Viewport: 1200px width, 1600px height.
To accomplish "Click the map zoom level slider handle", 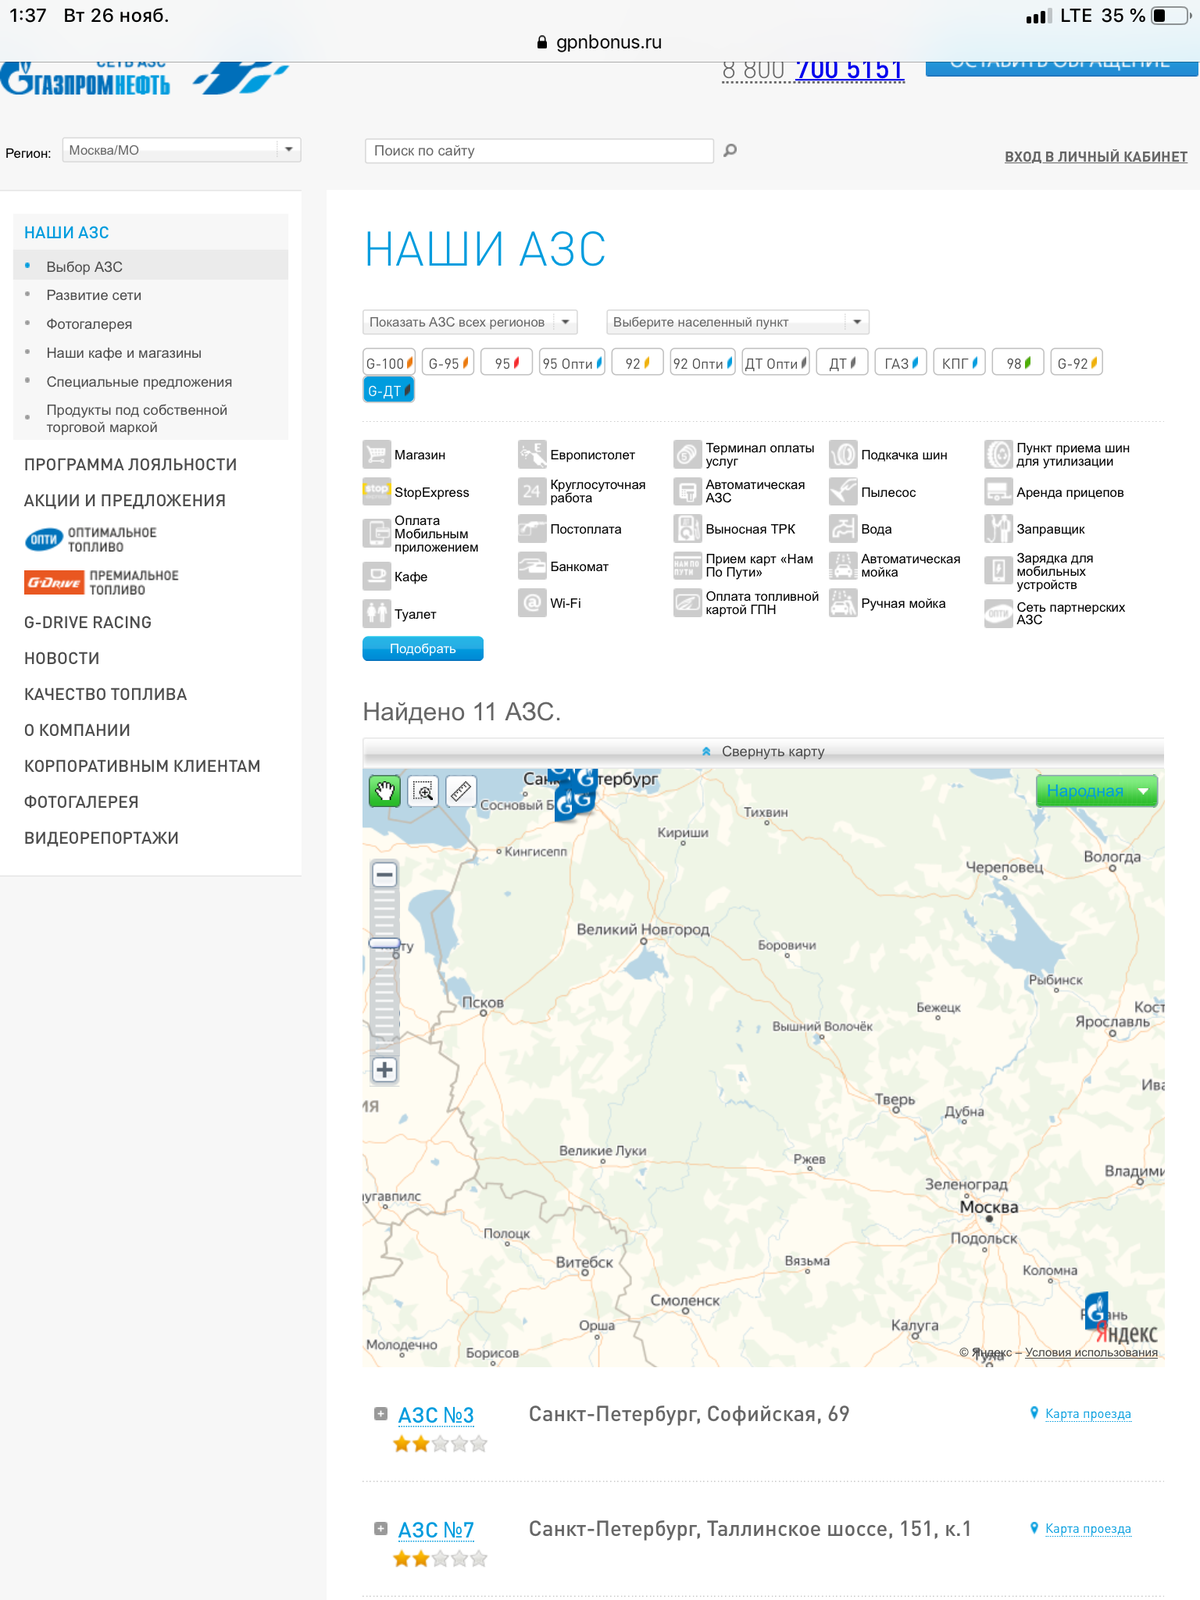I will tap(384, 943).
